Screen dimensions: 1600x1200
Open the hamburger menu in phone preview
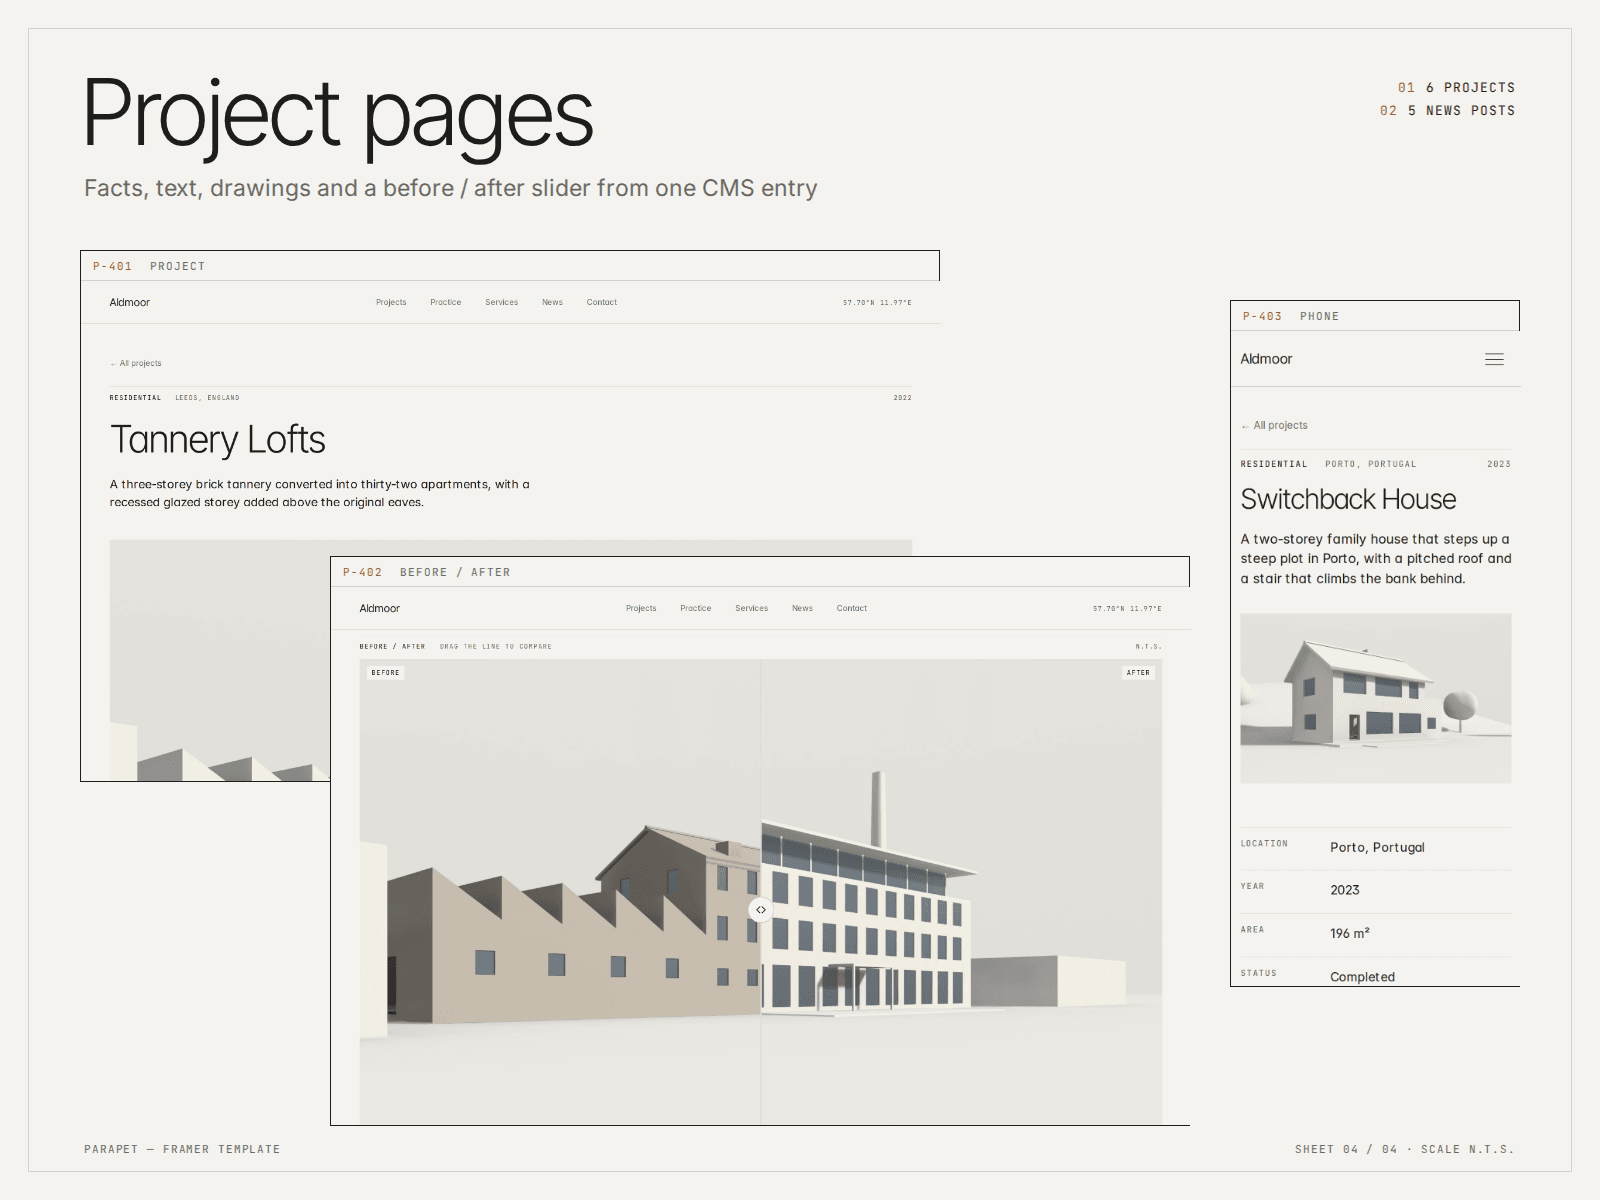pyautogui.click(x=1494, y=359)
